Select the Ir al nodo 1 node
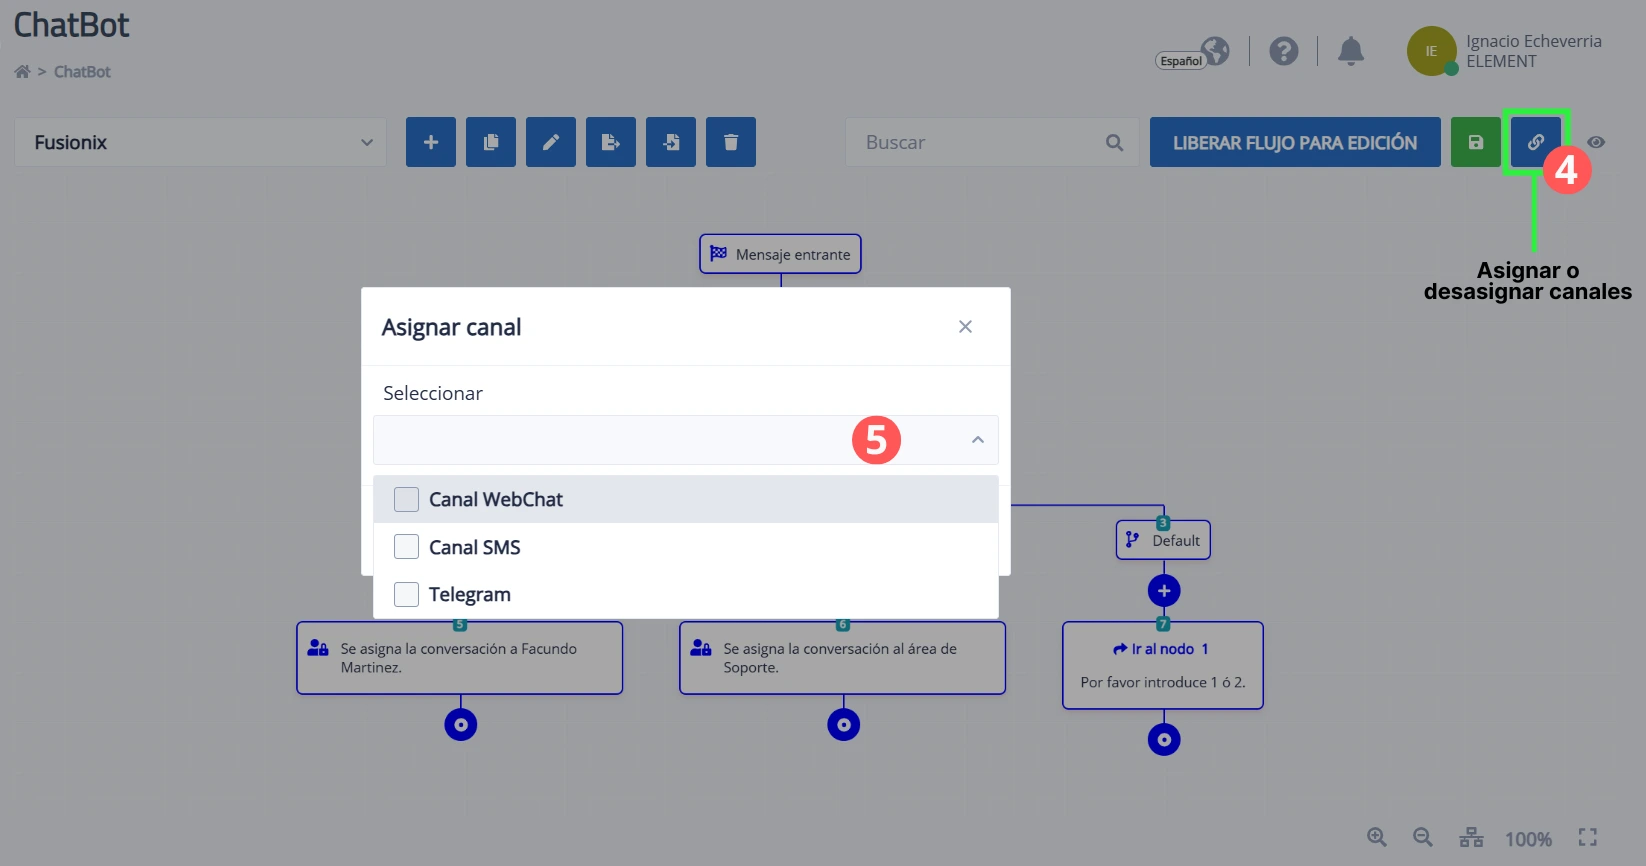Viewport: 1646px width, 866px height. (1163, 665)
